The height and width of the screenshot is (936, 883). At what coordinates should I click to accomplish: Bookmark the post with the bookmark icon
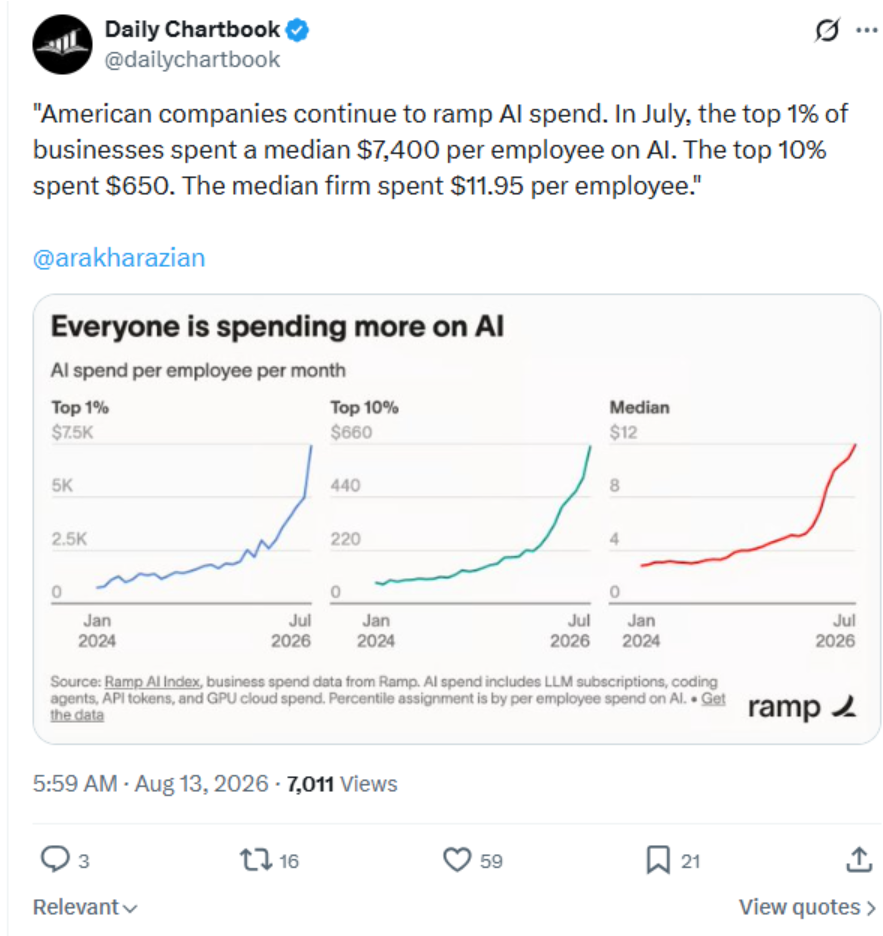pos(658,860)
